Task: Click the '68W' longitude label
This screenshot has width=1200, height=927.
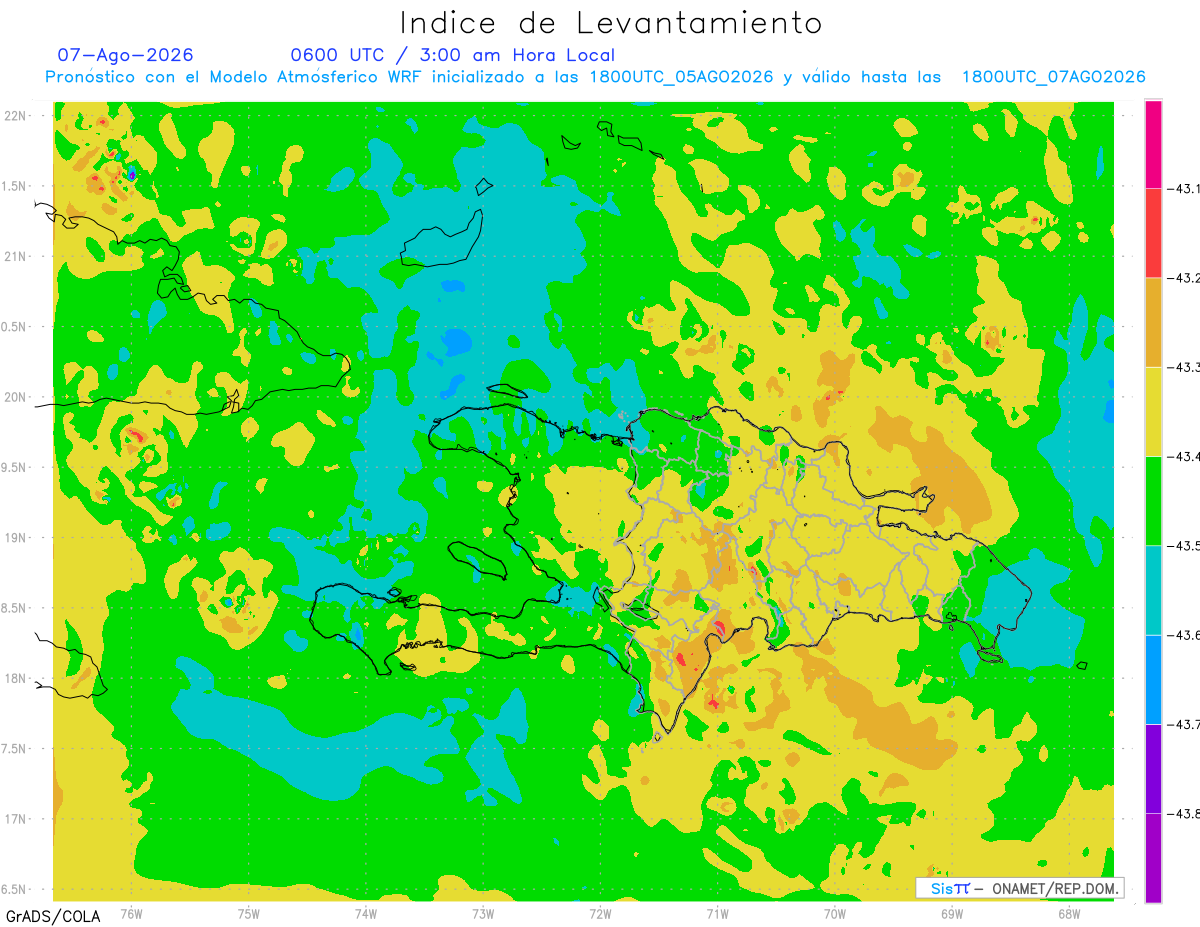Action: tap(1069, 913)
